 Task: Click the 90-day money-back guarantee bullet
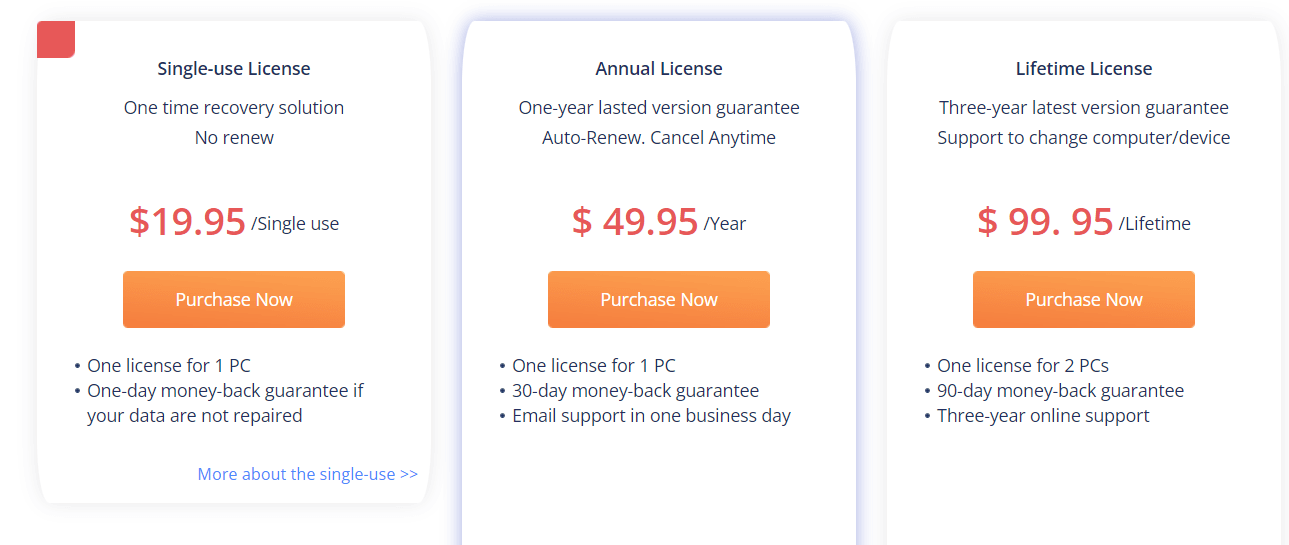click(x=1060, y=391)
